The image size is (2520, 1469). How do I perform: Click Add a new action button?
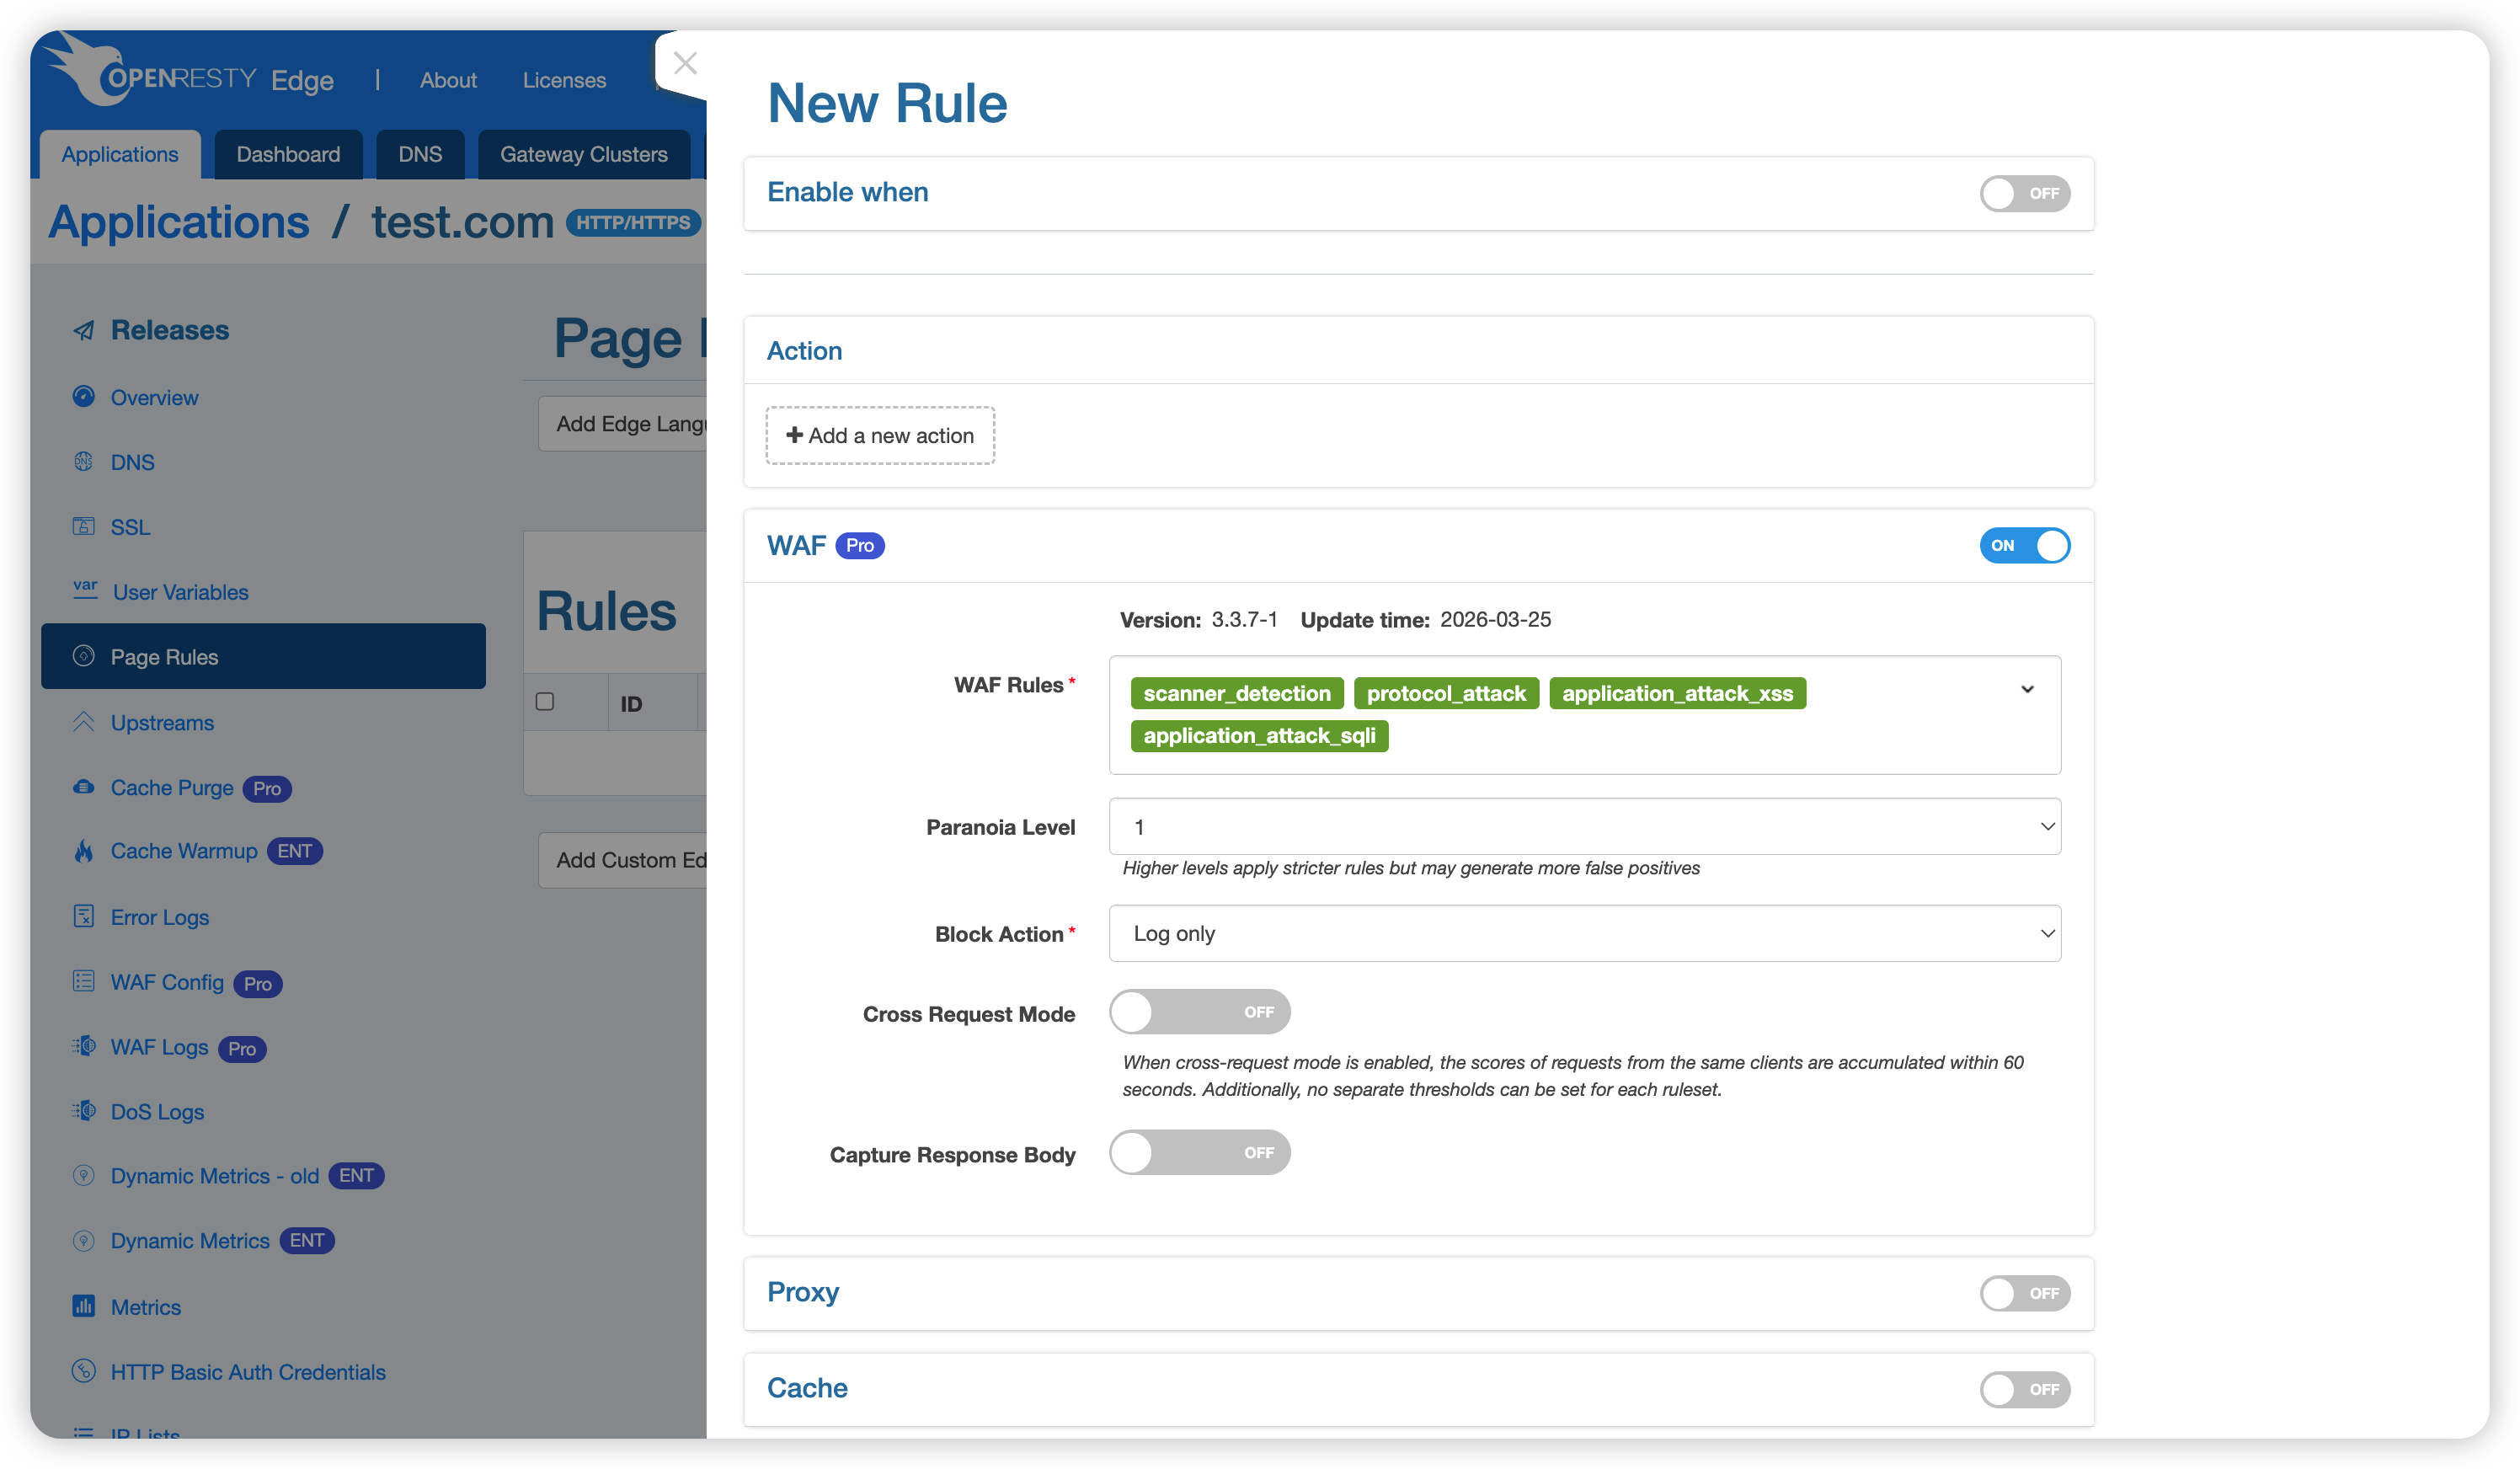[x=879, y=435]
